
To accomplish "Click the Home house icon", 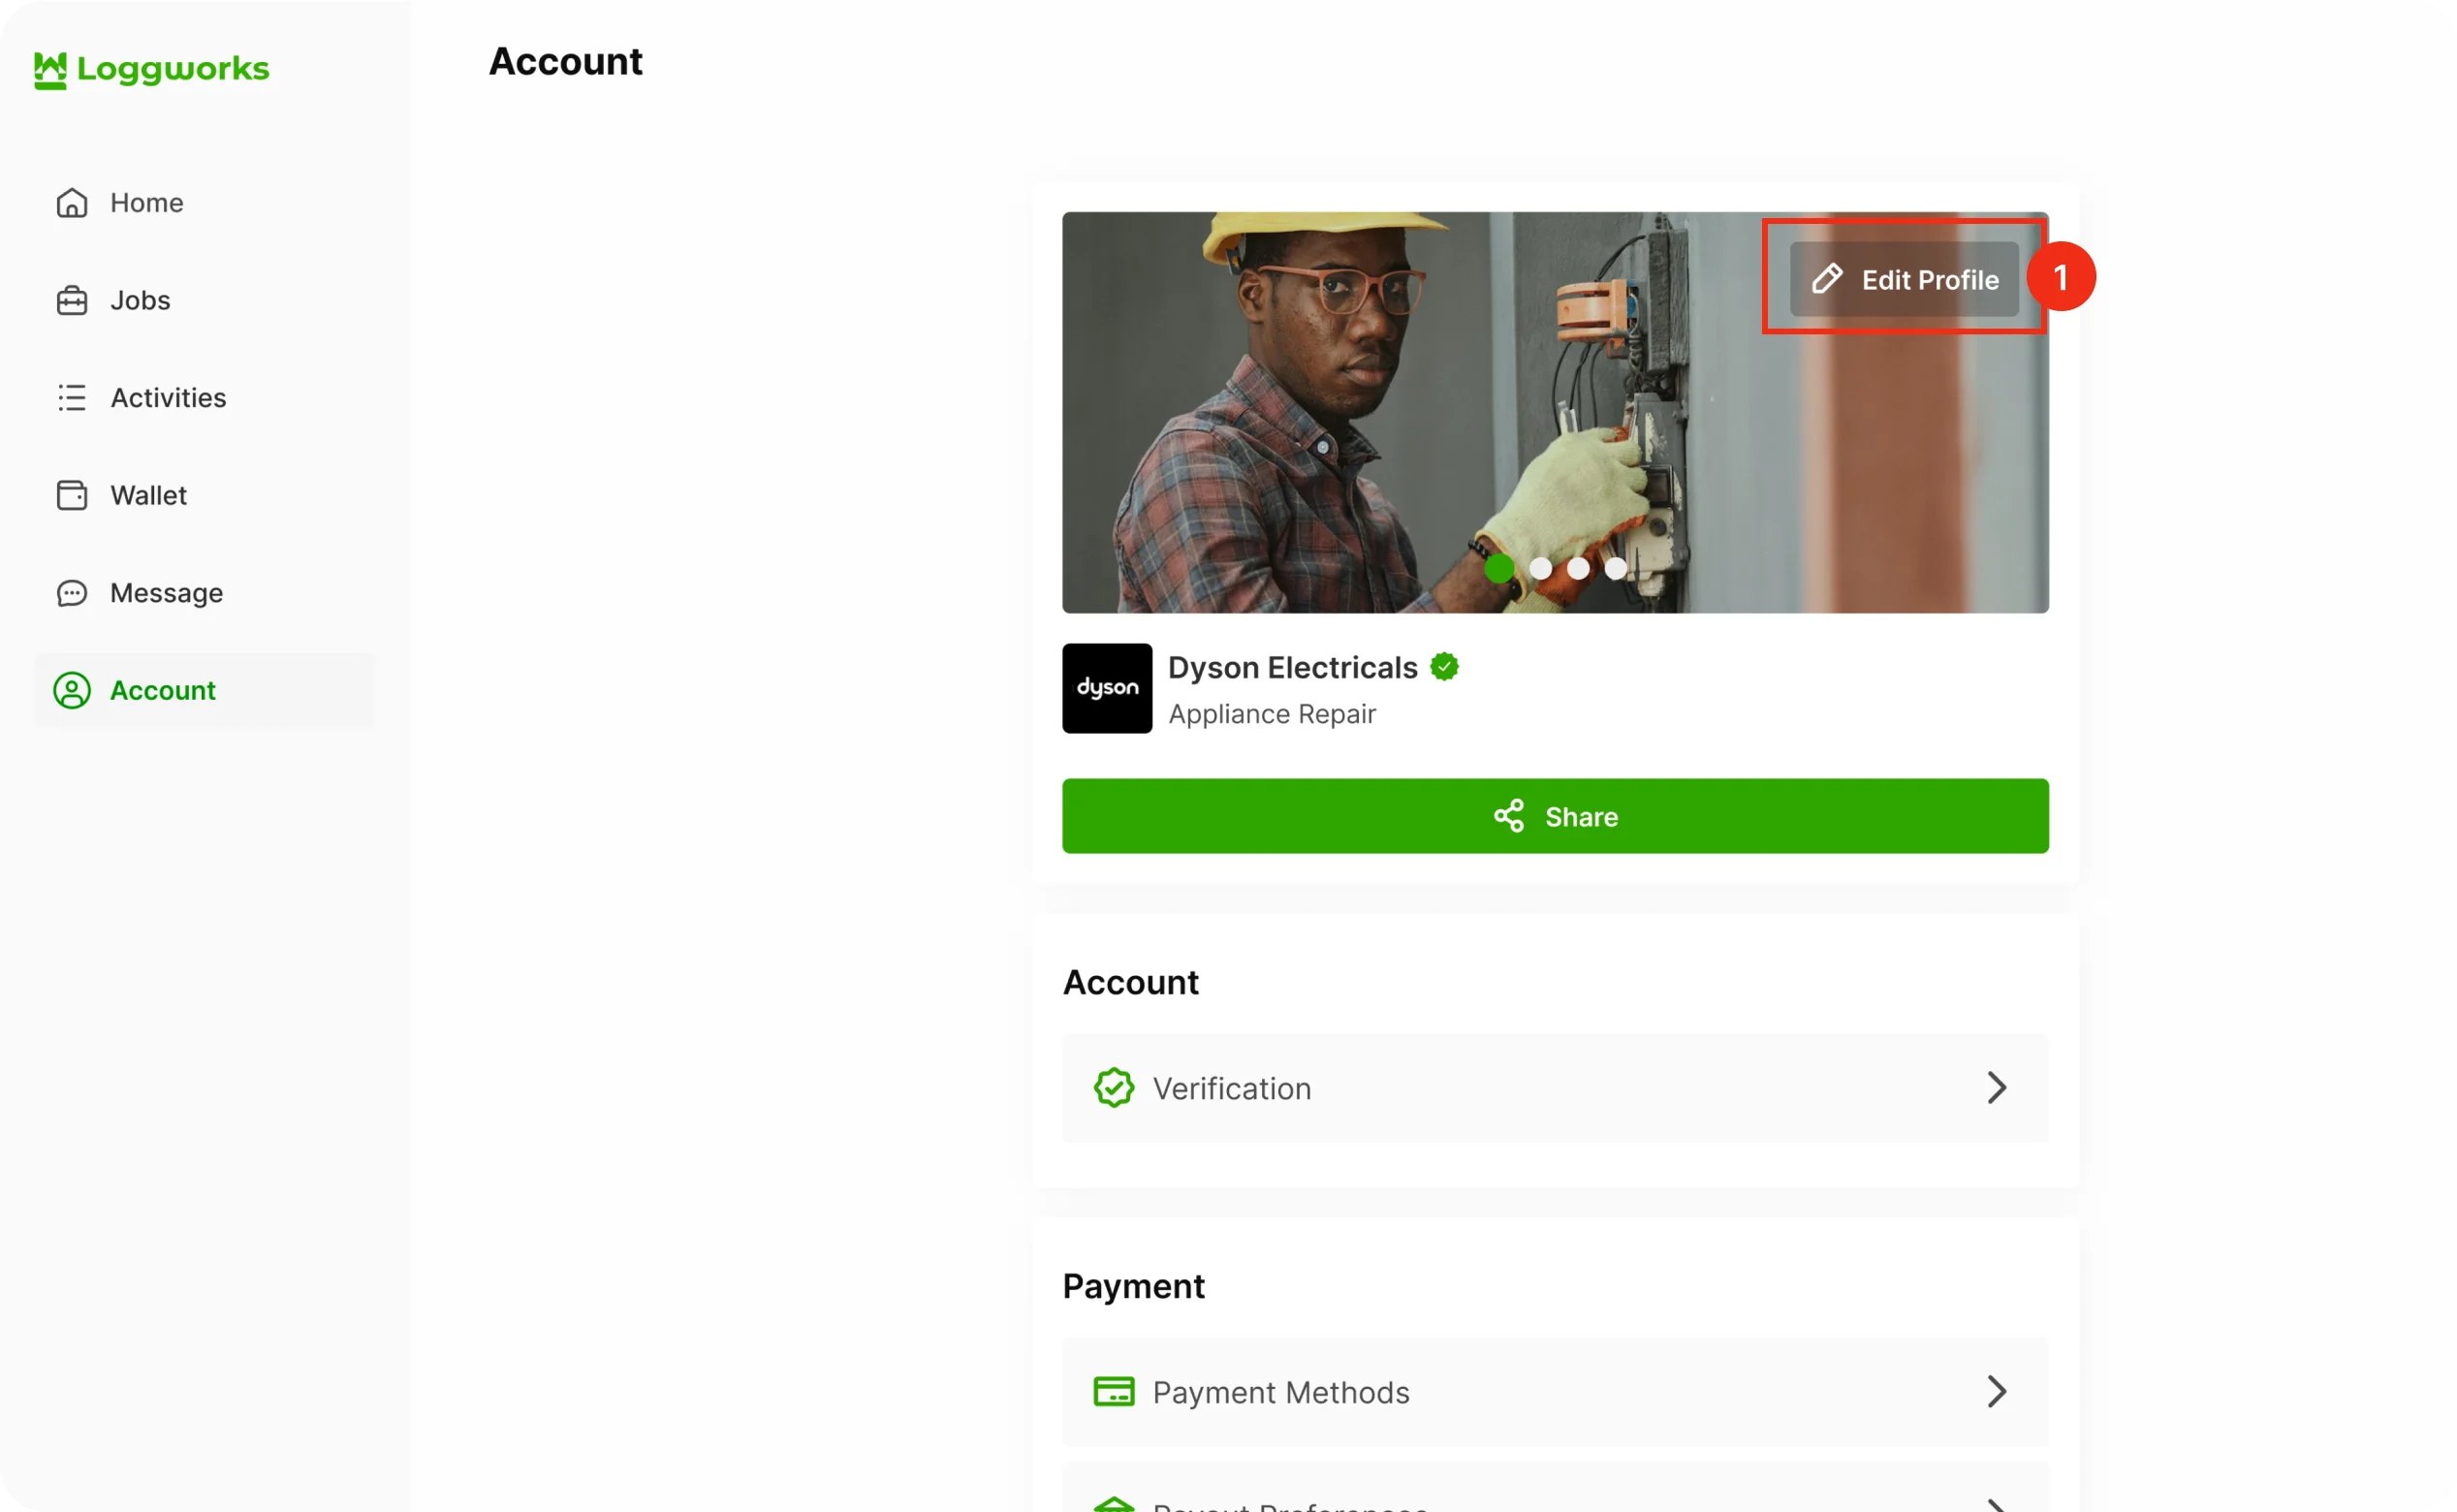I will 72,203.
